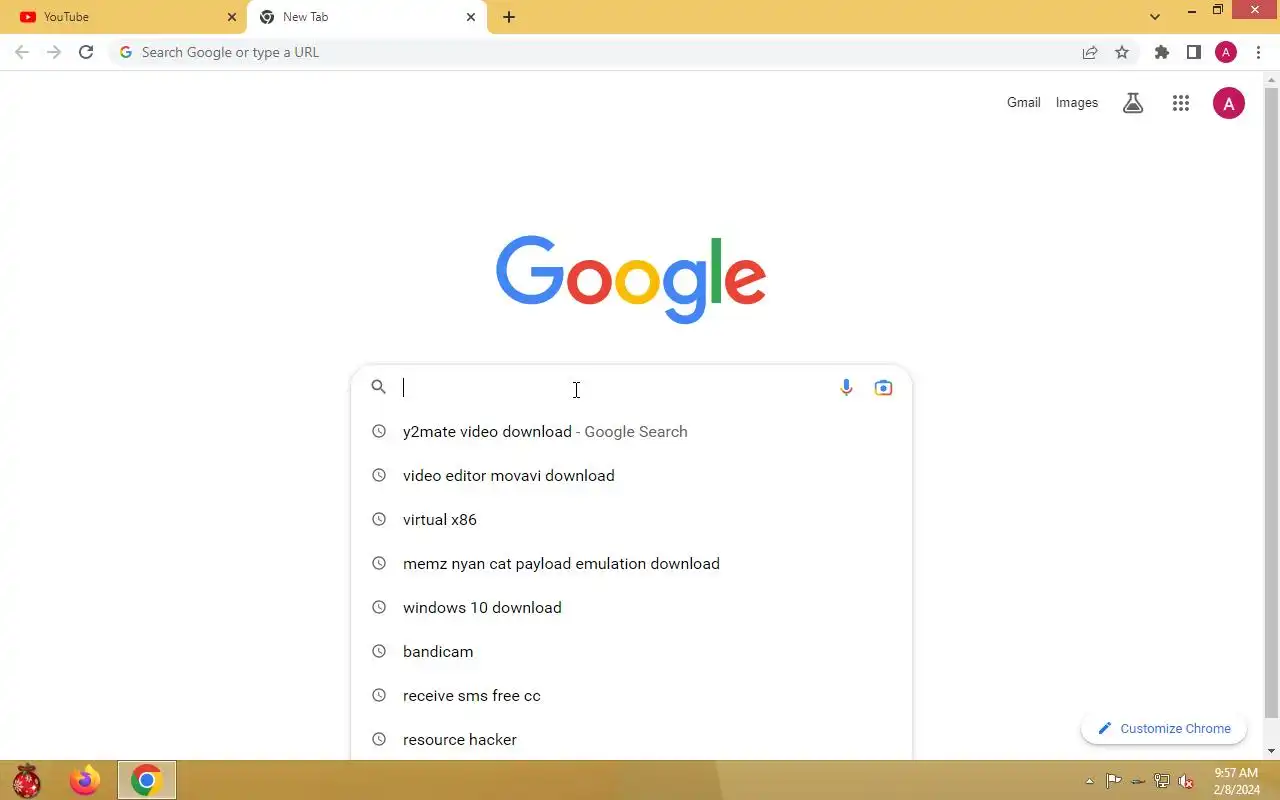Click Chrome taskbar button
Viewport: 1280px width, 800px height.
147,780
